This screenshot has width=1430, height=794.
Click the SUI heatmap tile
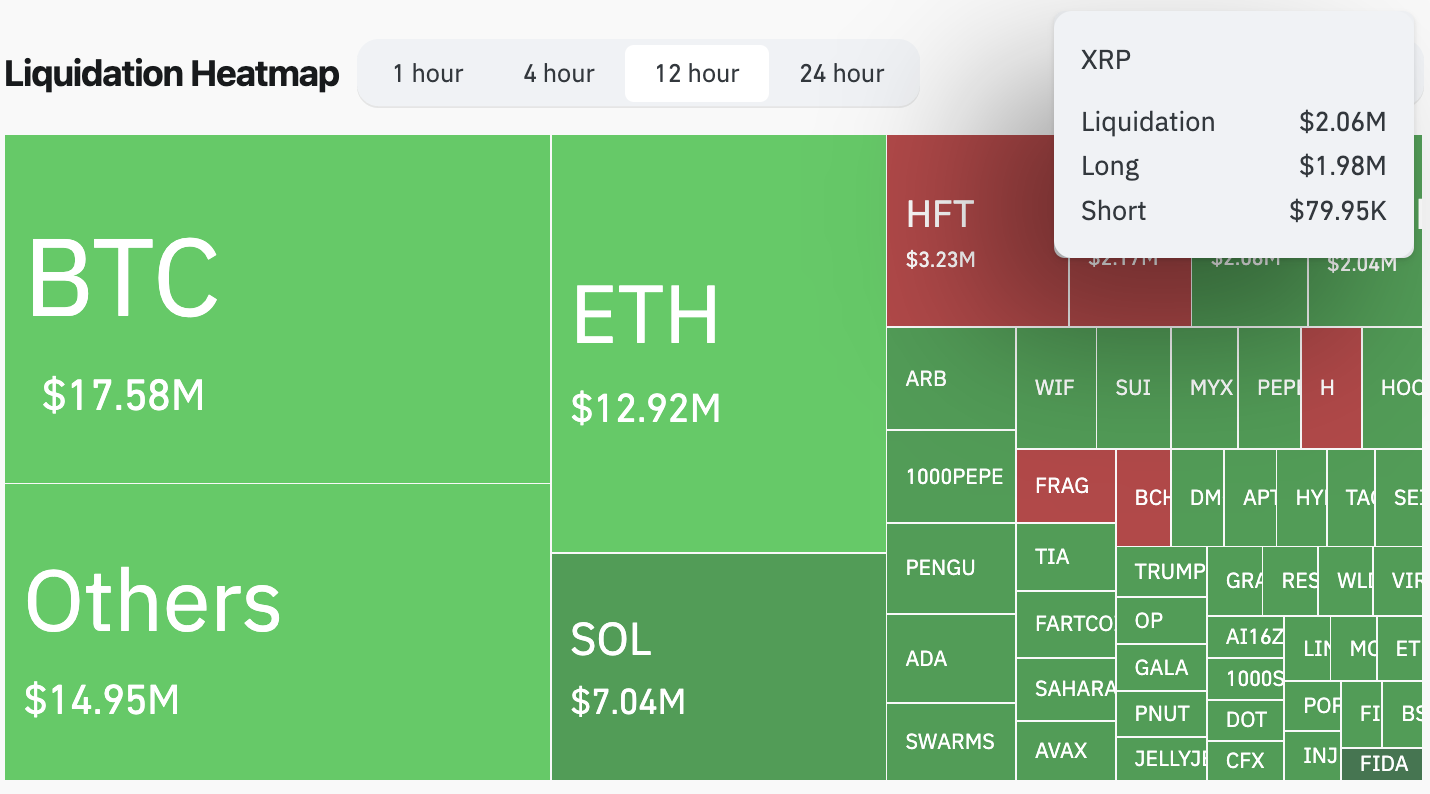coord(1133,387)
